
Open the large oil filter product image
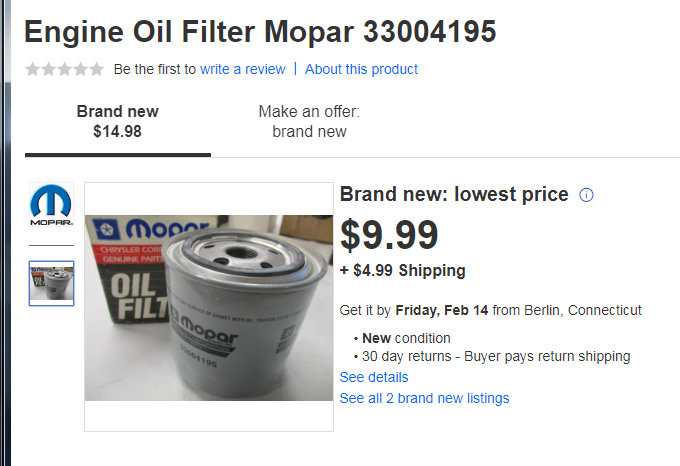pyautogui.click(x=208, y=307)
